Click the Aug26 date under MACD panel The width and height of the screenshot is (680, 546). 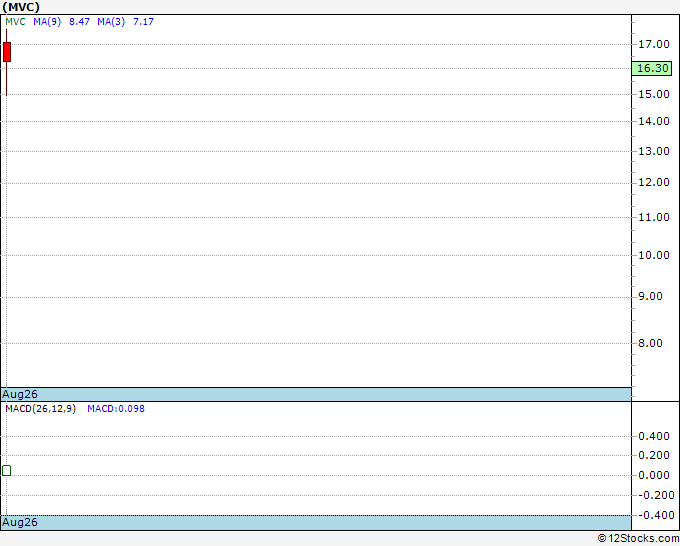click(20, 522)
